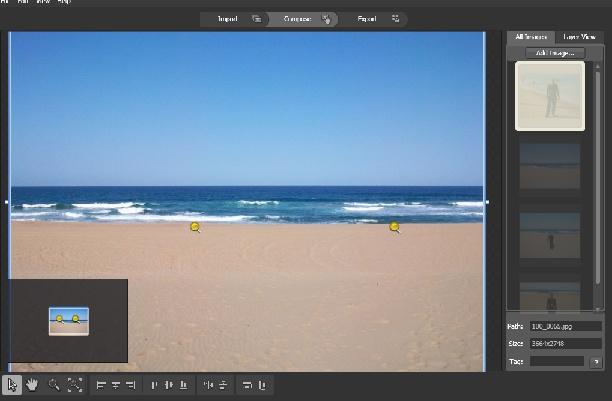
Task: Distribute images vertically
Action: coord(223,385)
